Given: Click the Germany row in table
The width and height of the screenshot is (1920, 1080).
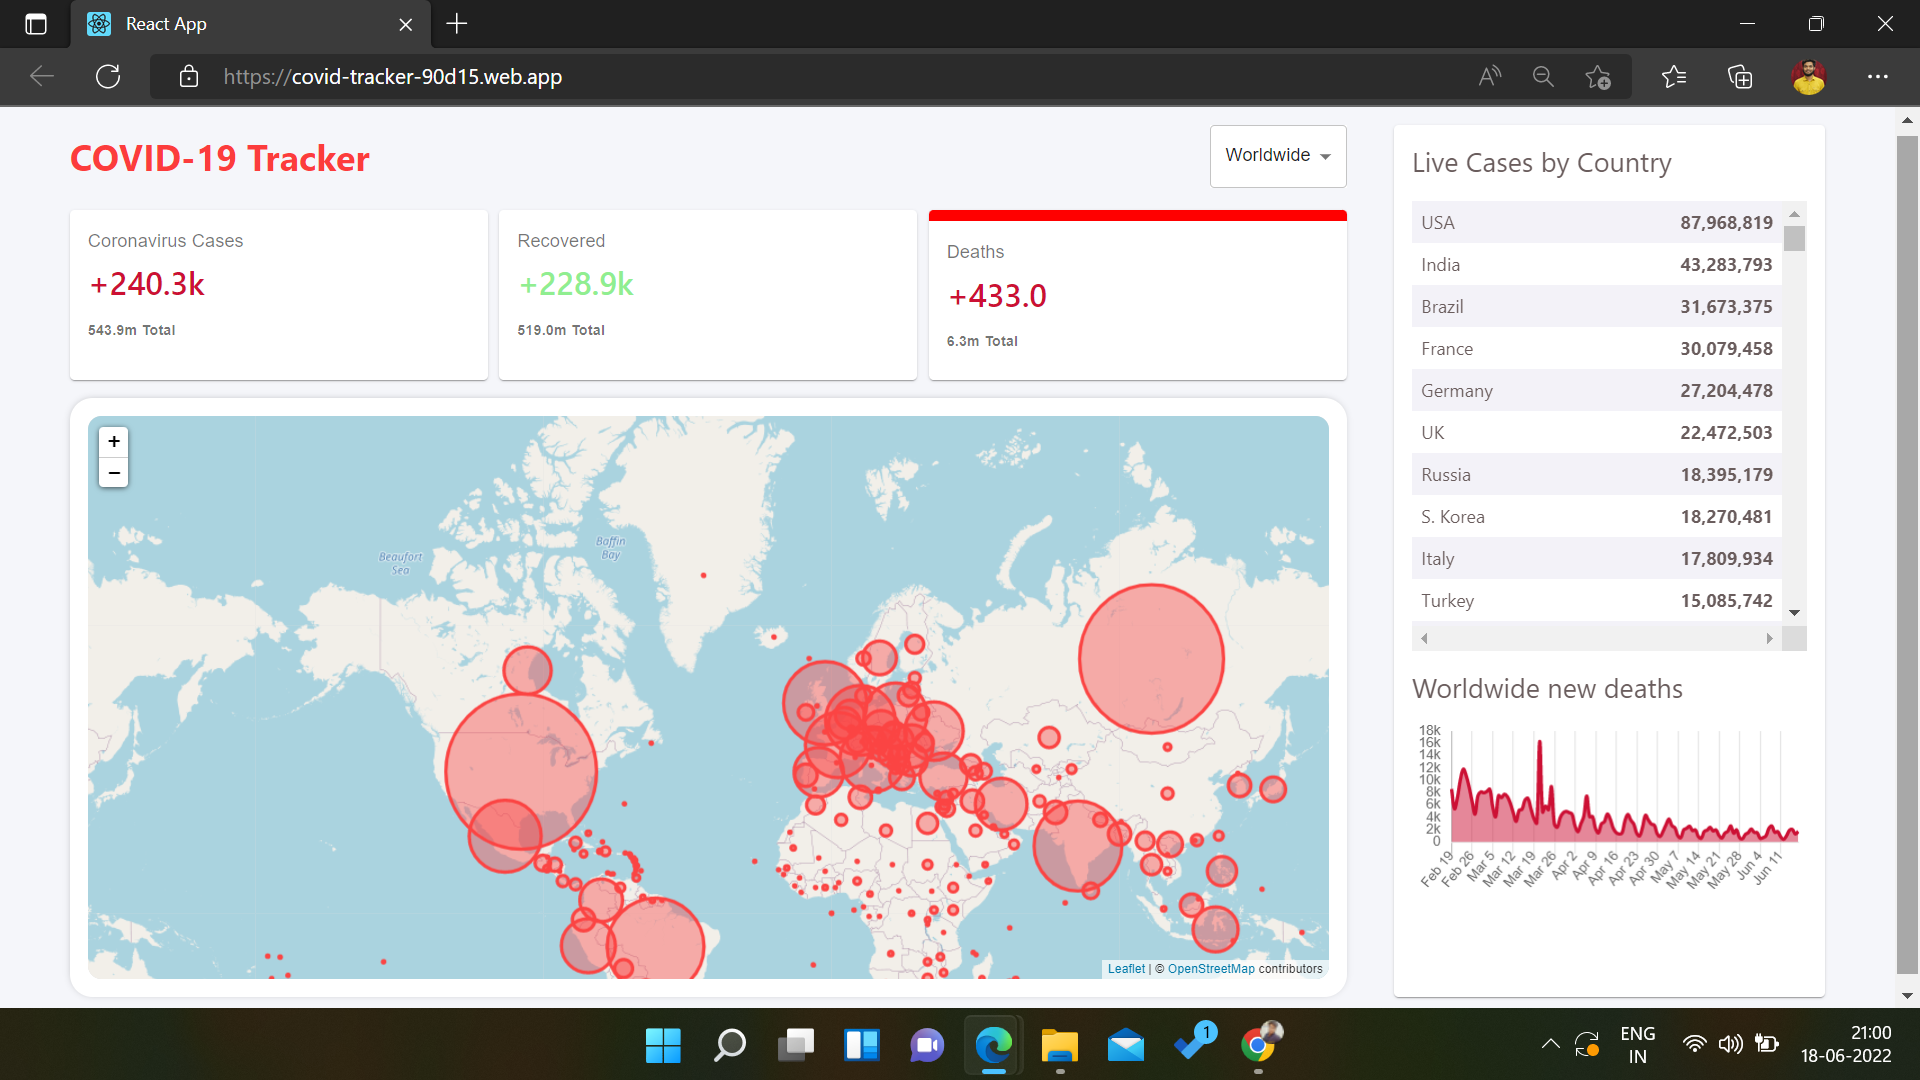Looking at the screenshot, I should (x=1596, y=390).
